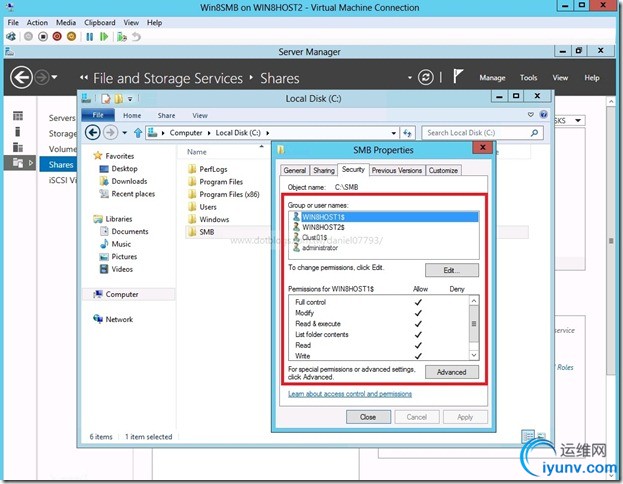
Task: Click the Edit... permissions button
Action: click(452, 270)
